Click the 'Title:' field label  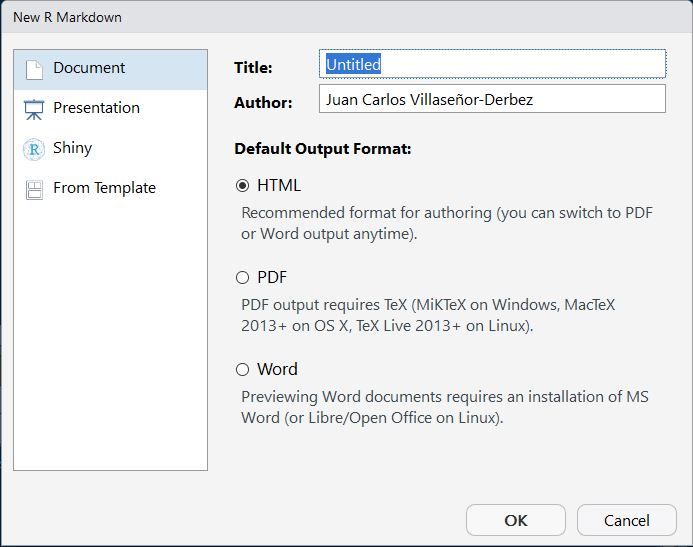pyautogui.click(x=253, y=68)
